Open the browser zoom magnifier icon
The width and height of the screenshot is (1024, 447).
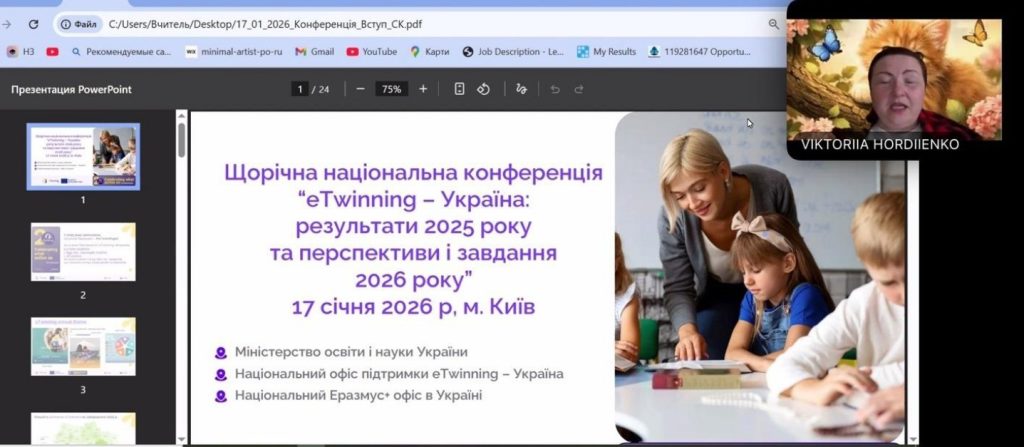tap(773, 23)
